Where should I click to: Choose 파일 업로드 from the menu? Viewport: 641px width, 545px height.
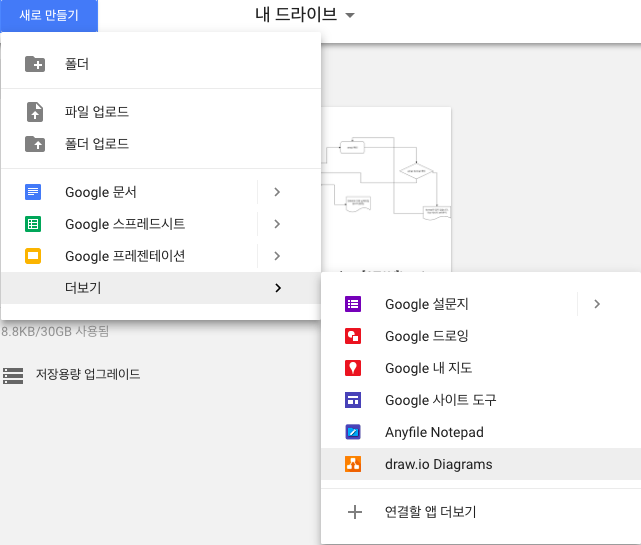(161, 112)
